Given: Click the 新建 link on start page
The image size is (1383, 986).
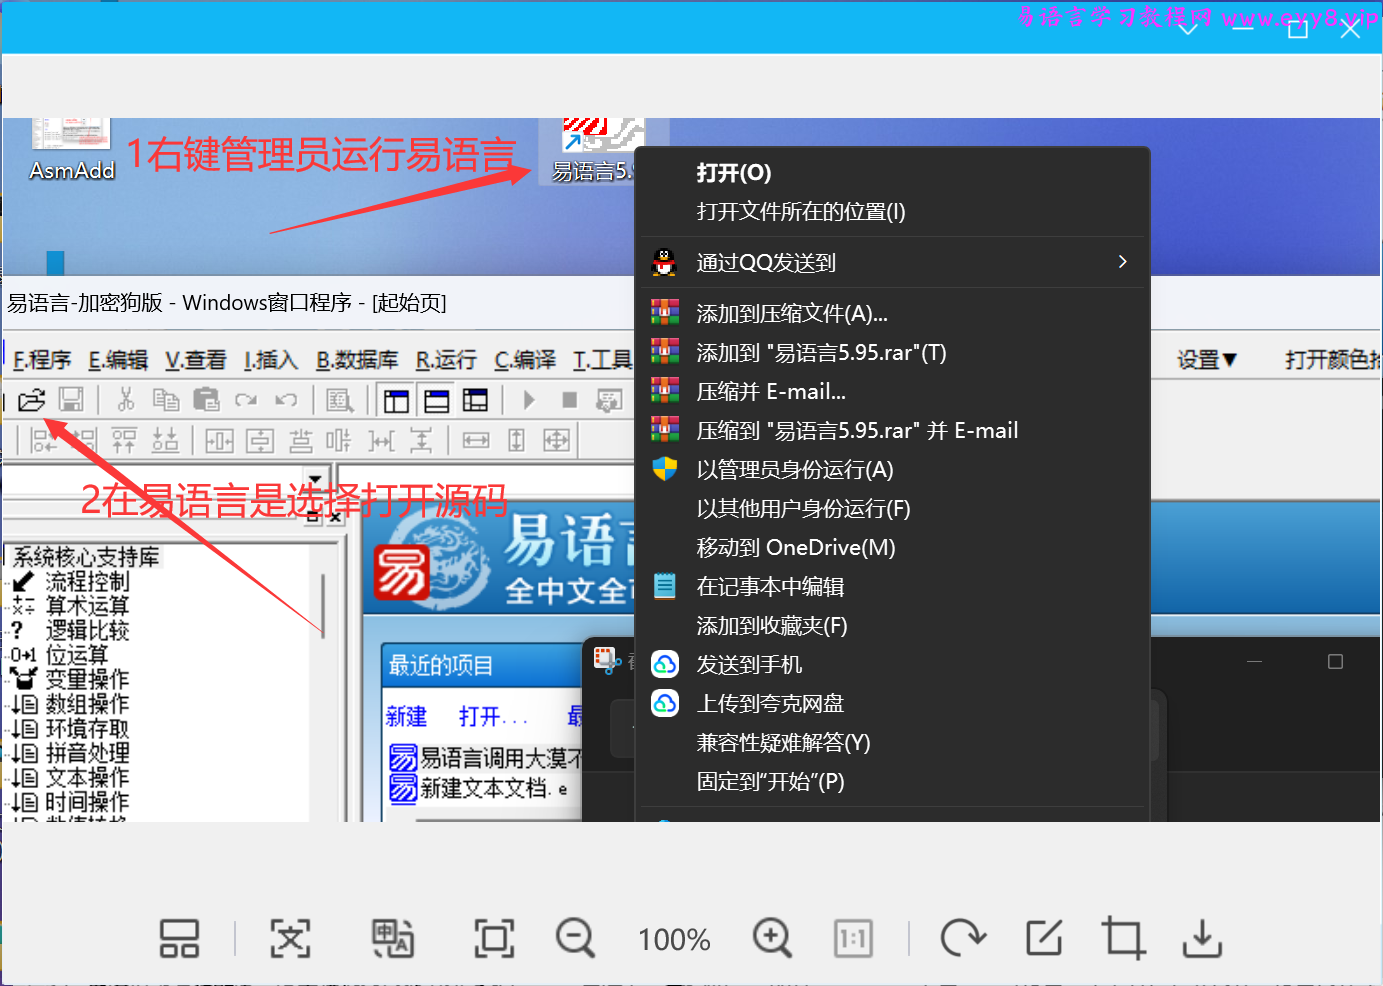Looking at the screenshot, I should tap(406, 716).
